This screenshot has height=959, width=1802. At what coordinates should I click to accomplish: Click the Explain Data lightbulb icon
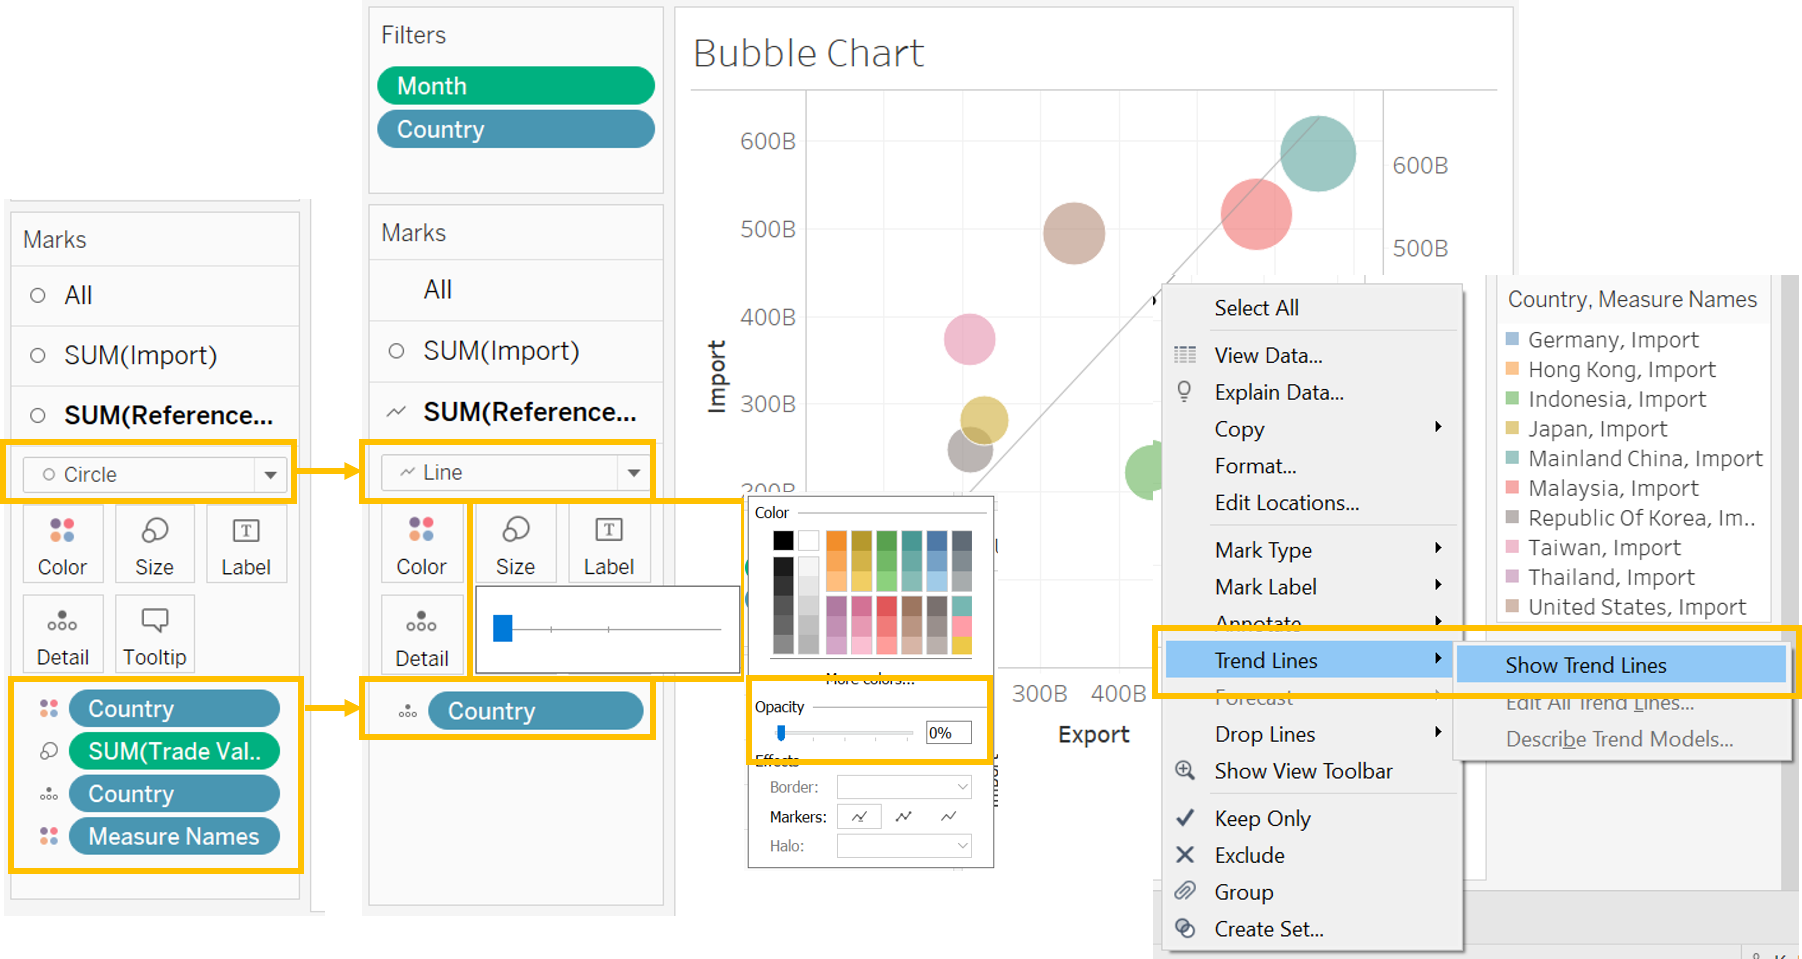point(1184,392)
